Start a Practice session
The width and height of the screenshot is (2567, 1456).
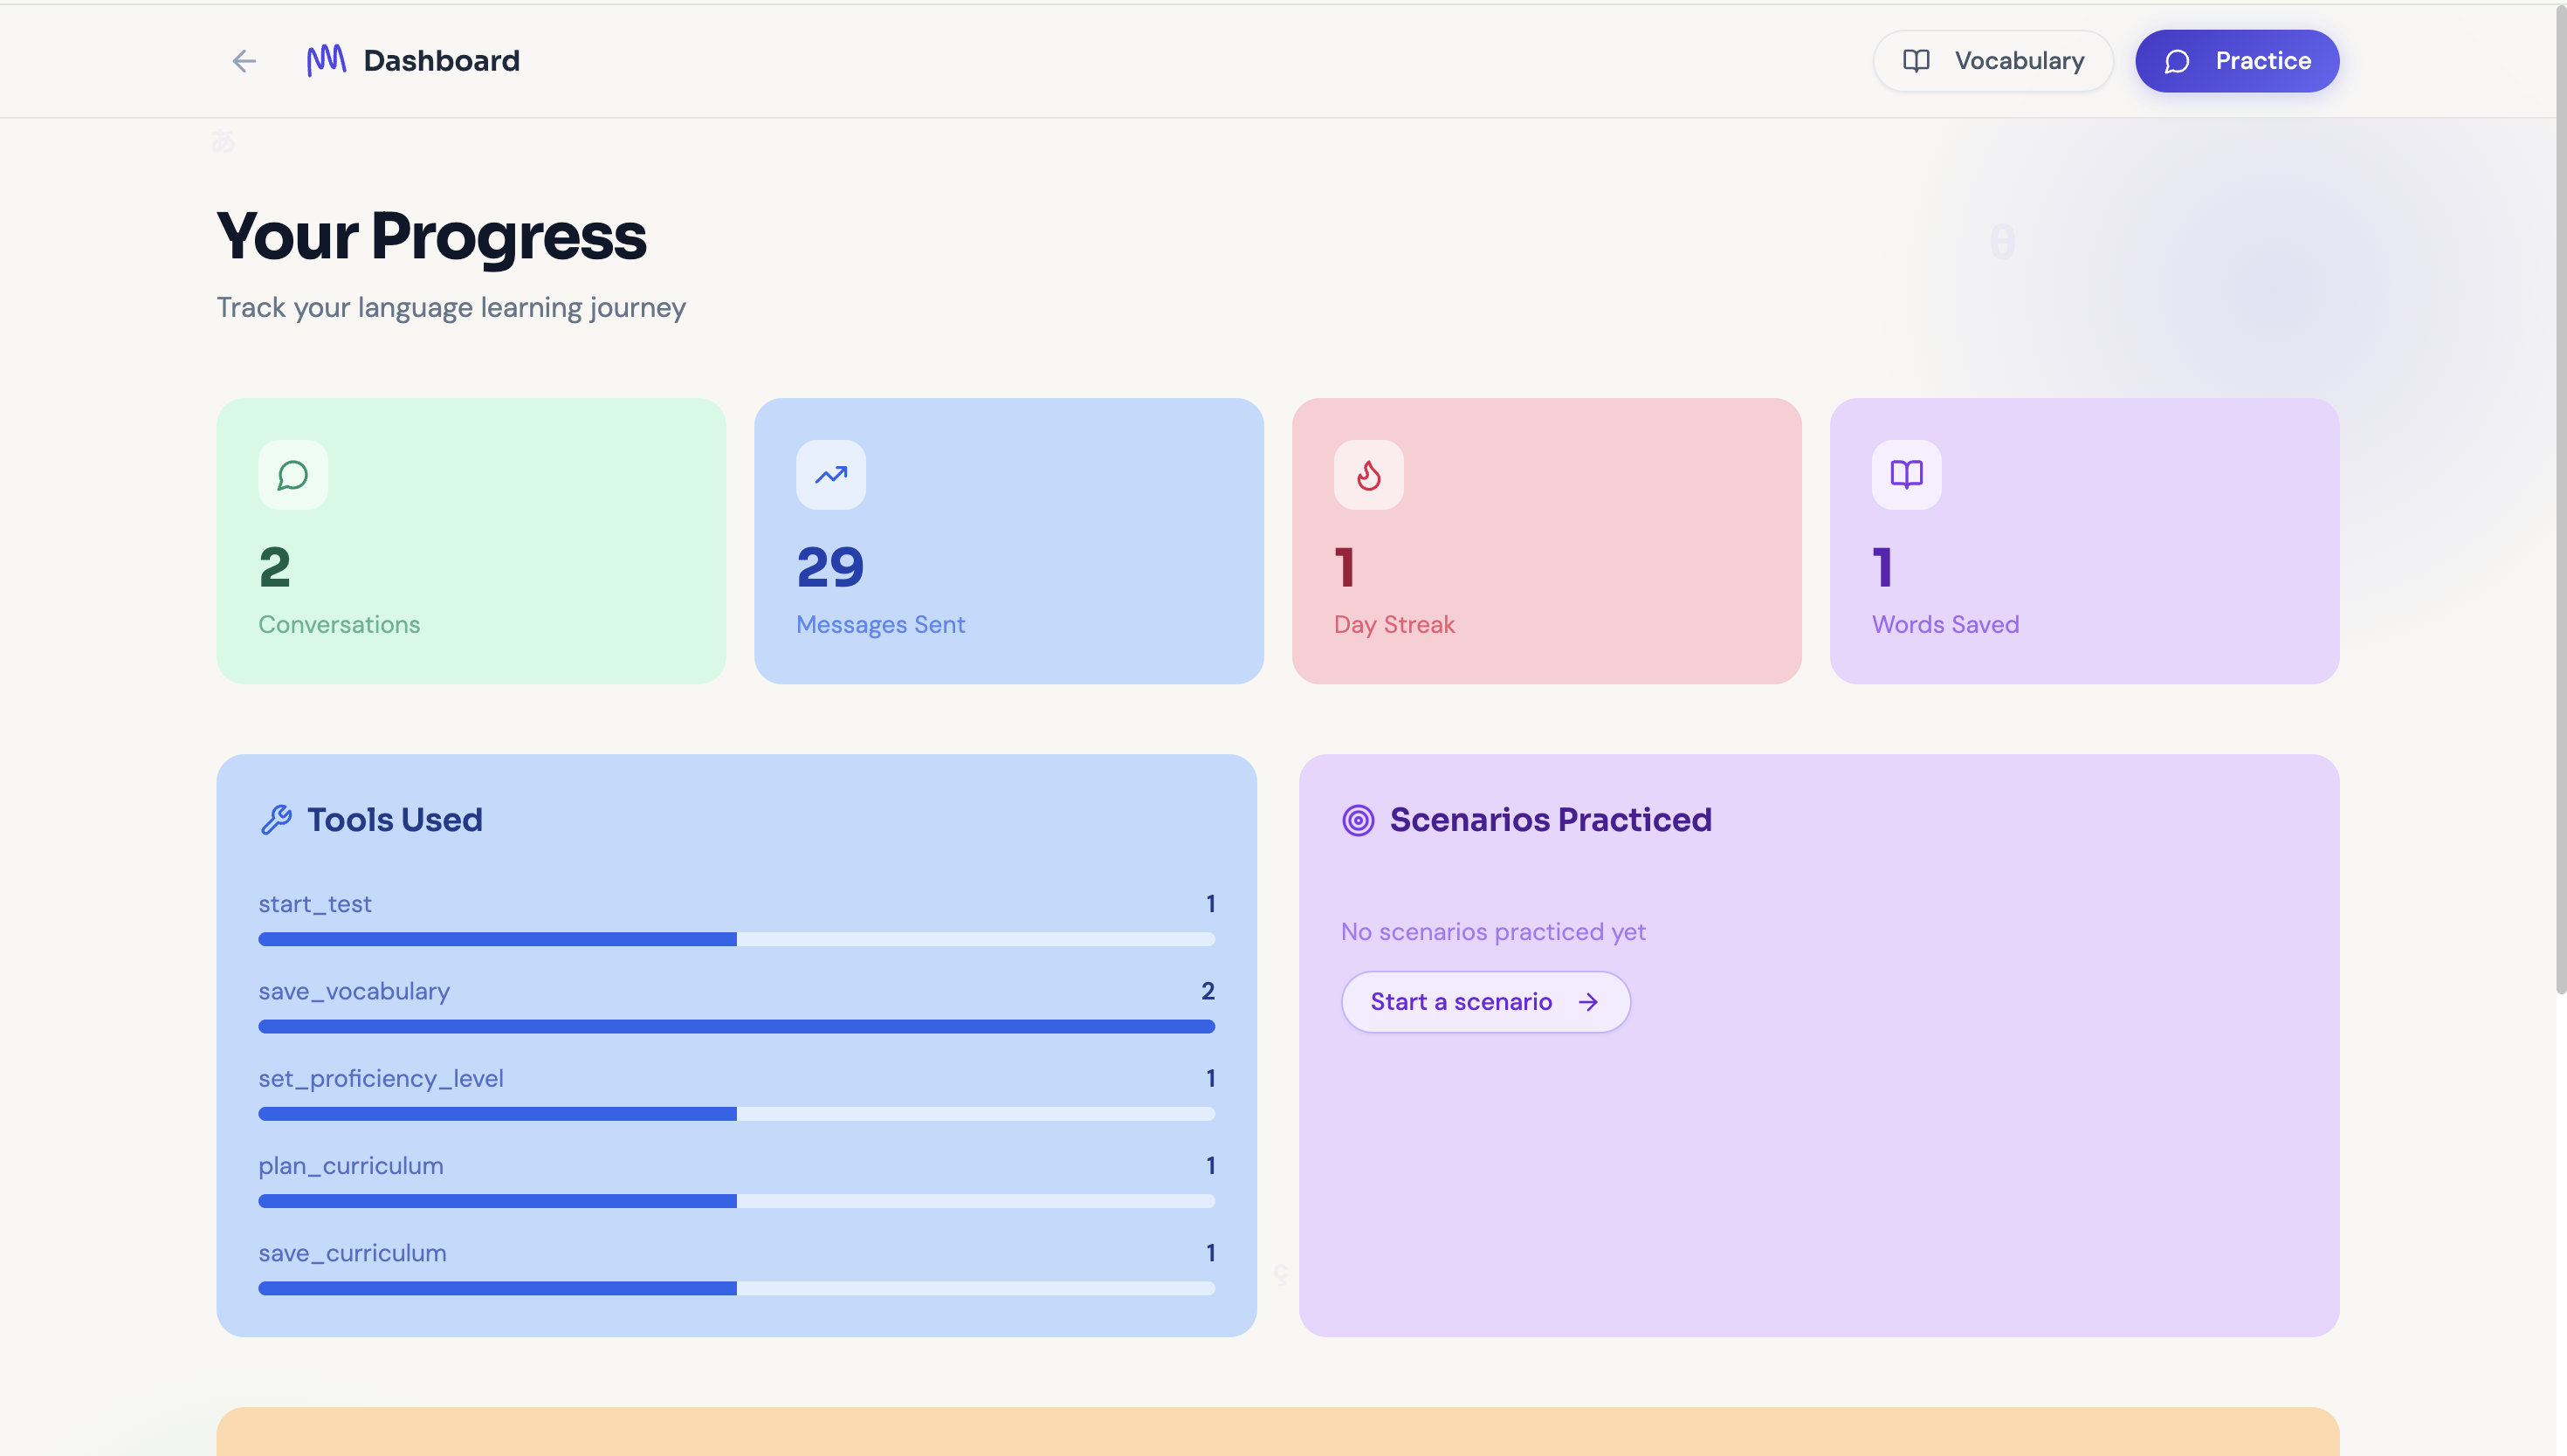click(x=2237, y=61)
